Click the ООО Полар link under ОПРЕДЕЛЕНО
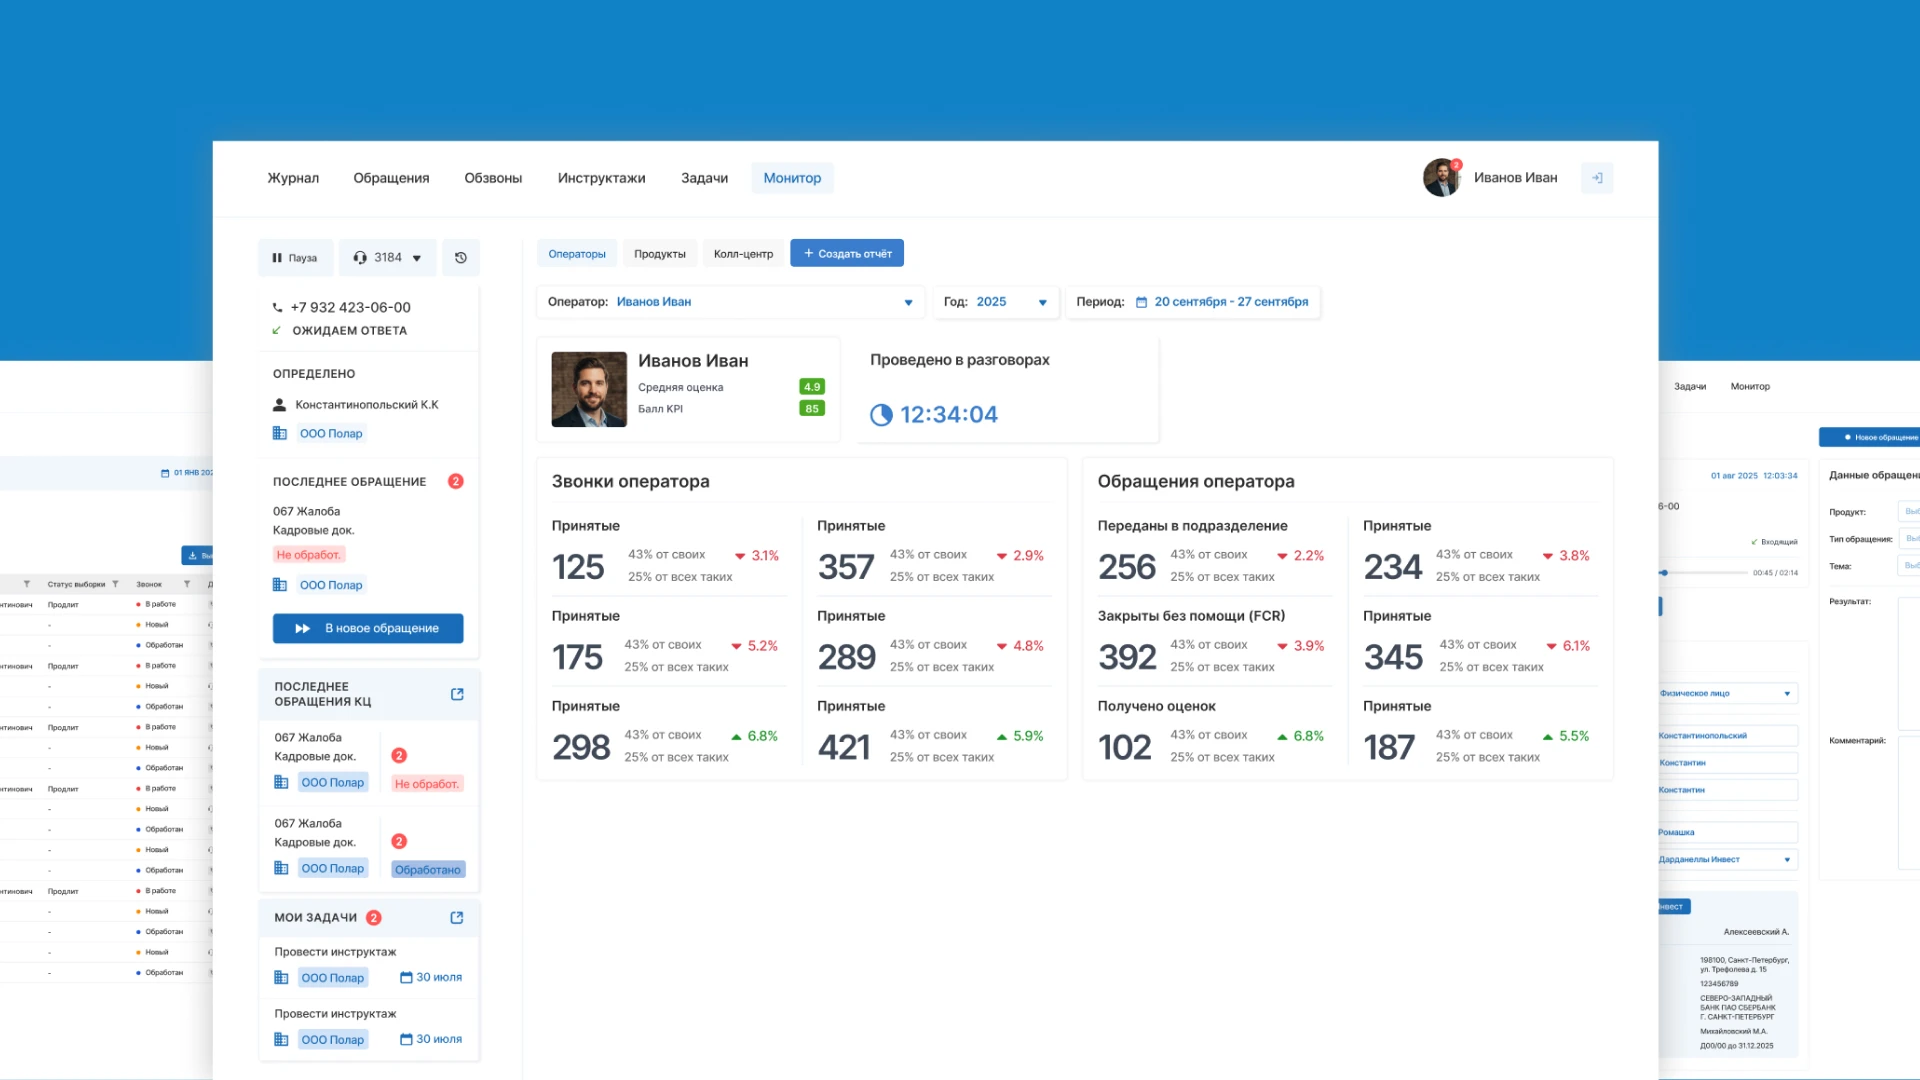Screen dimensions: 1920x1080 point(331,434)
